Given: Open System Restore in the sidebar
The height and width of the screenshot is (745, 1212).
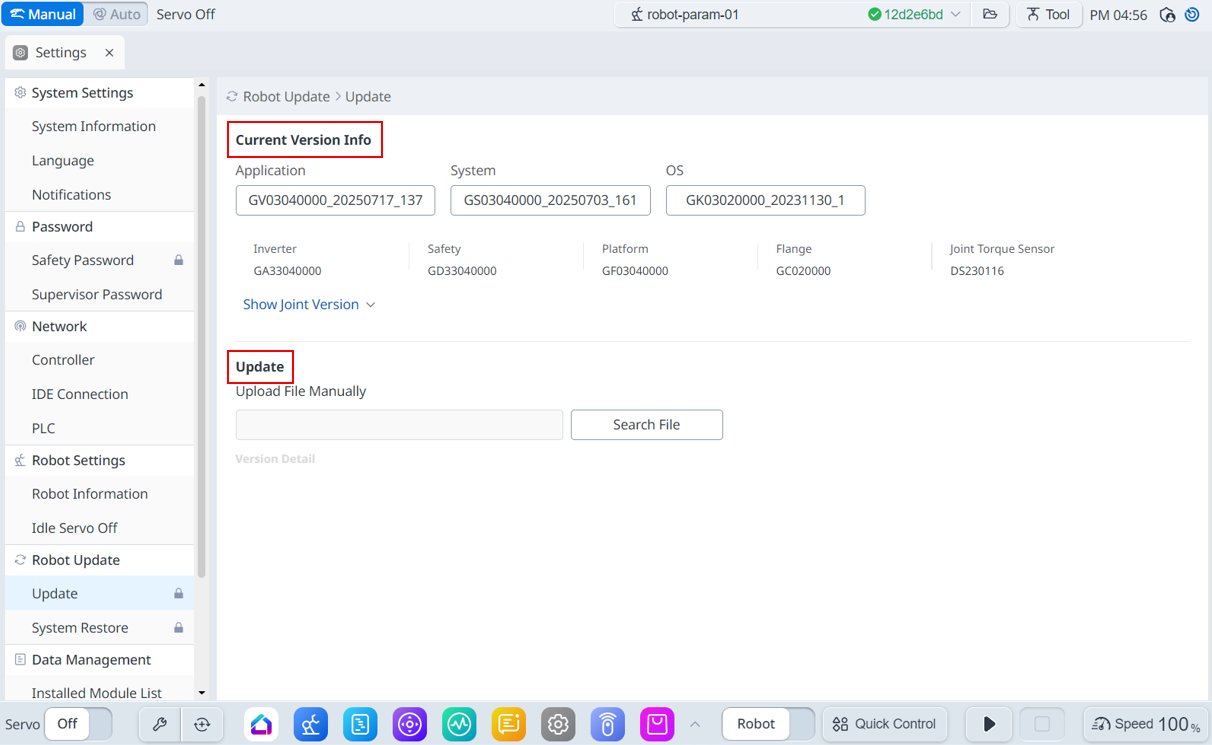Looking at the screenshot, I should [80, 628].
